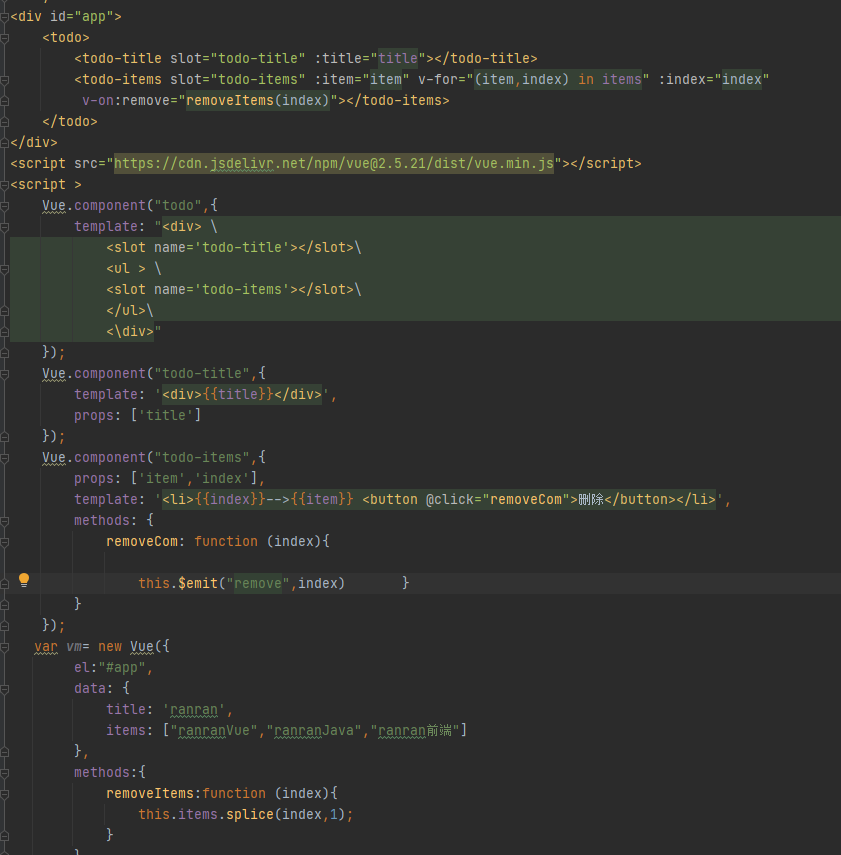This screenshot has width=841, height=855.
Task: Click the yellow lightbulb intention icon
Action: point(23,580)
